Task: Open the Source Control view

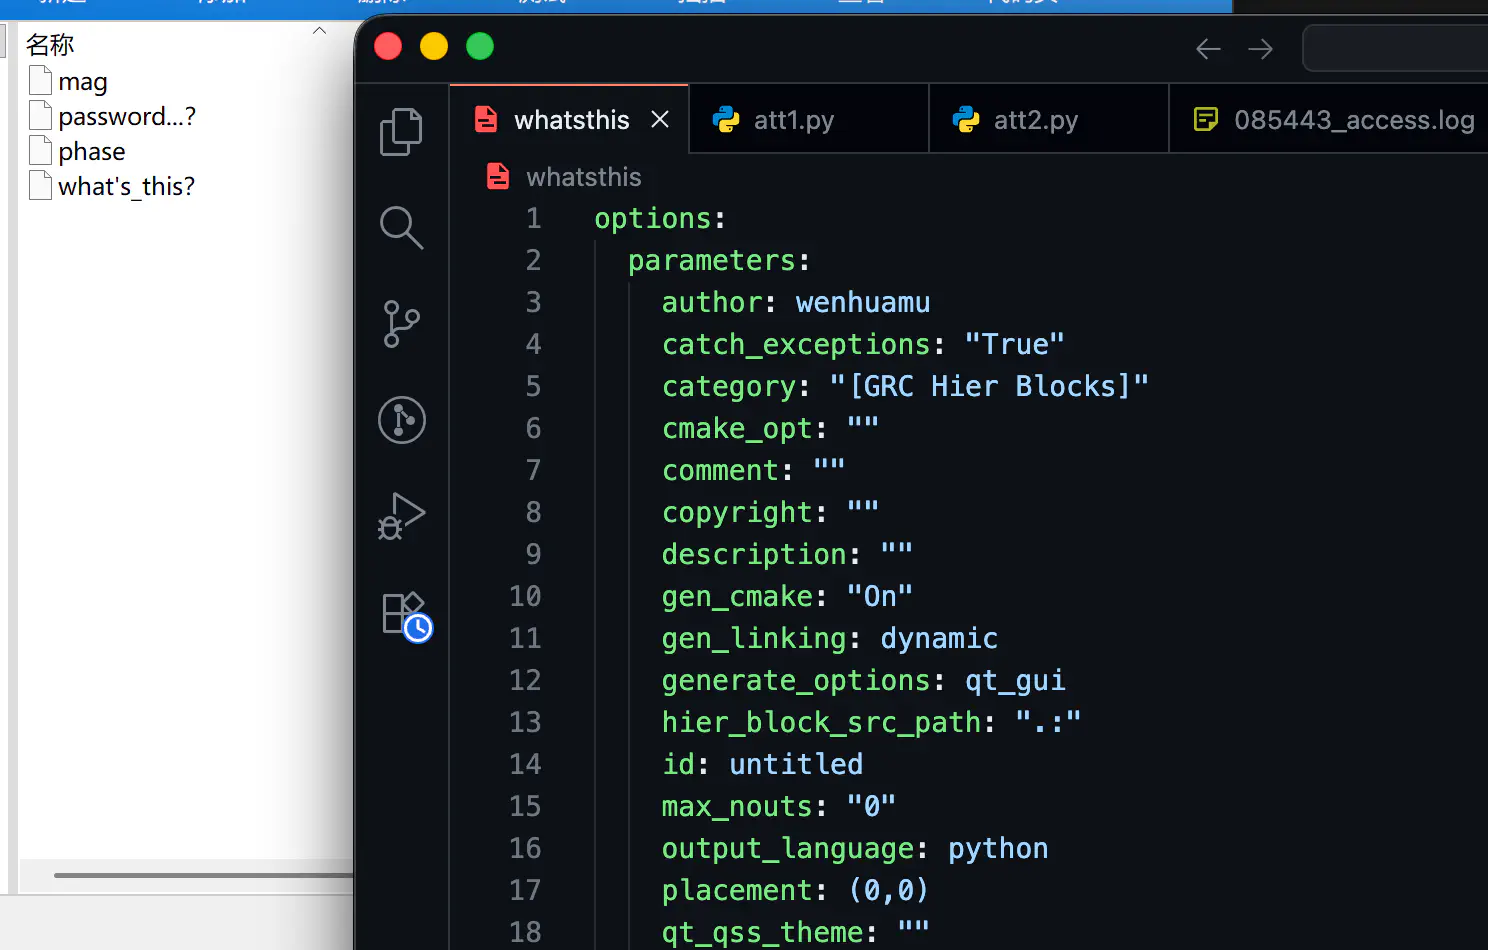Action: (401, 324)
